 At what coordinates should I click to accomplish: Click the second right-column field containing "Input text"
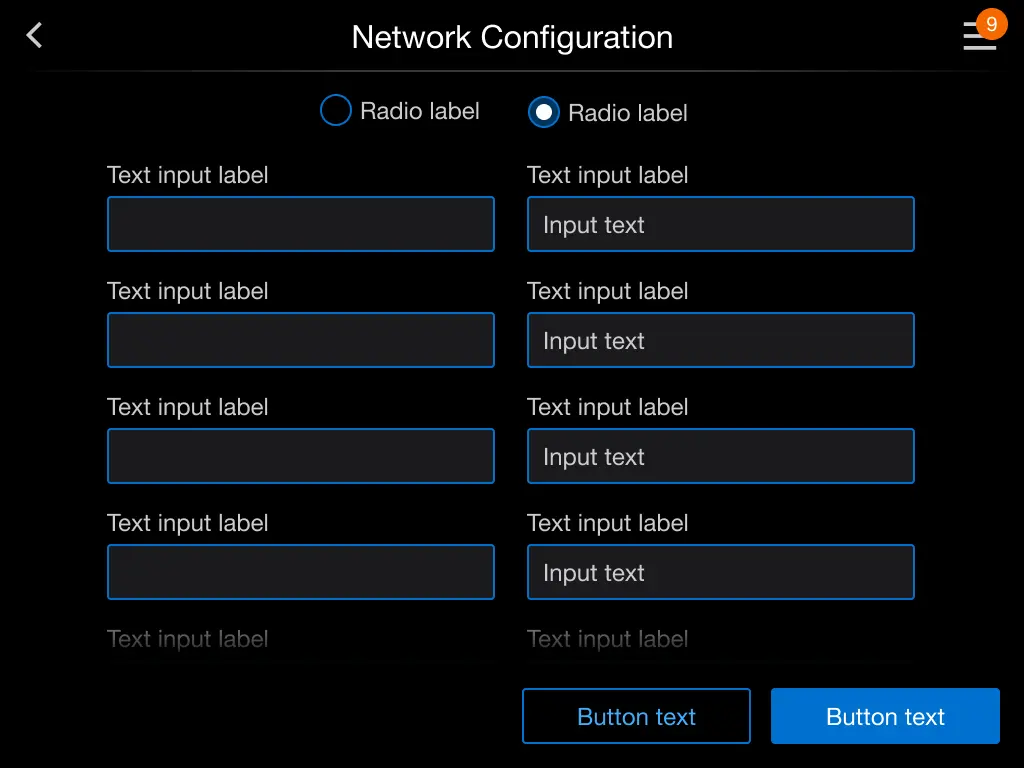pos(720,340)
